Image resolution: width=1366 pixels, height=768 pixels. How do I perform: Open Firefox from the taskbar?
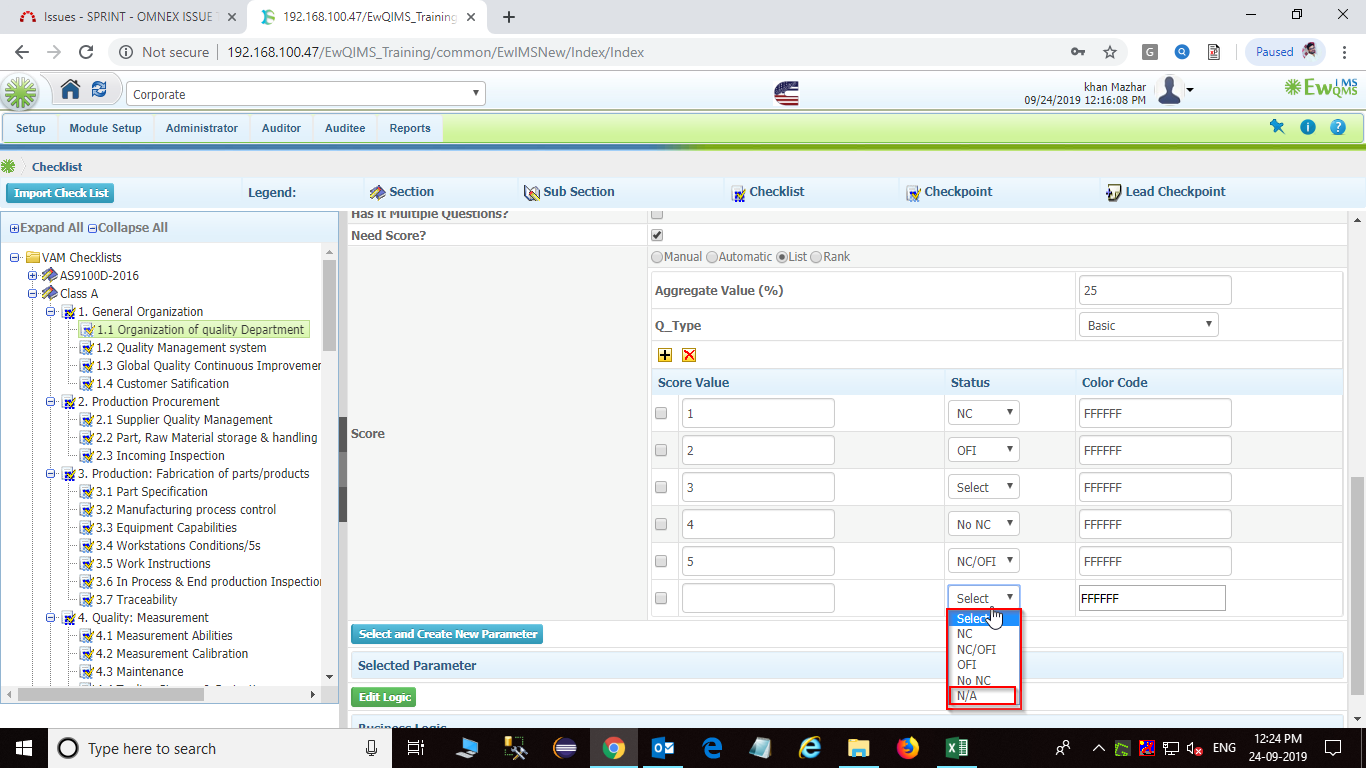(907, 748)
